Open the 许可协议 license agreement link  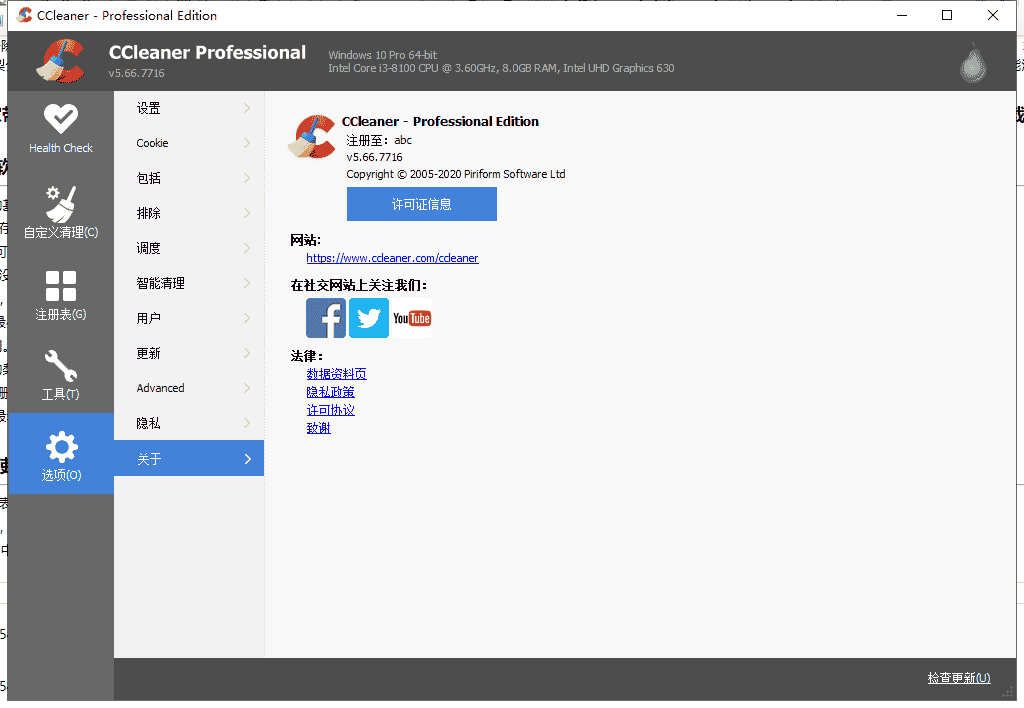click(330, 409)
